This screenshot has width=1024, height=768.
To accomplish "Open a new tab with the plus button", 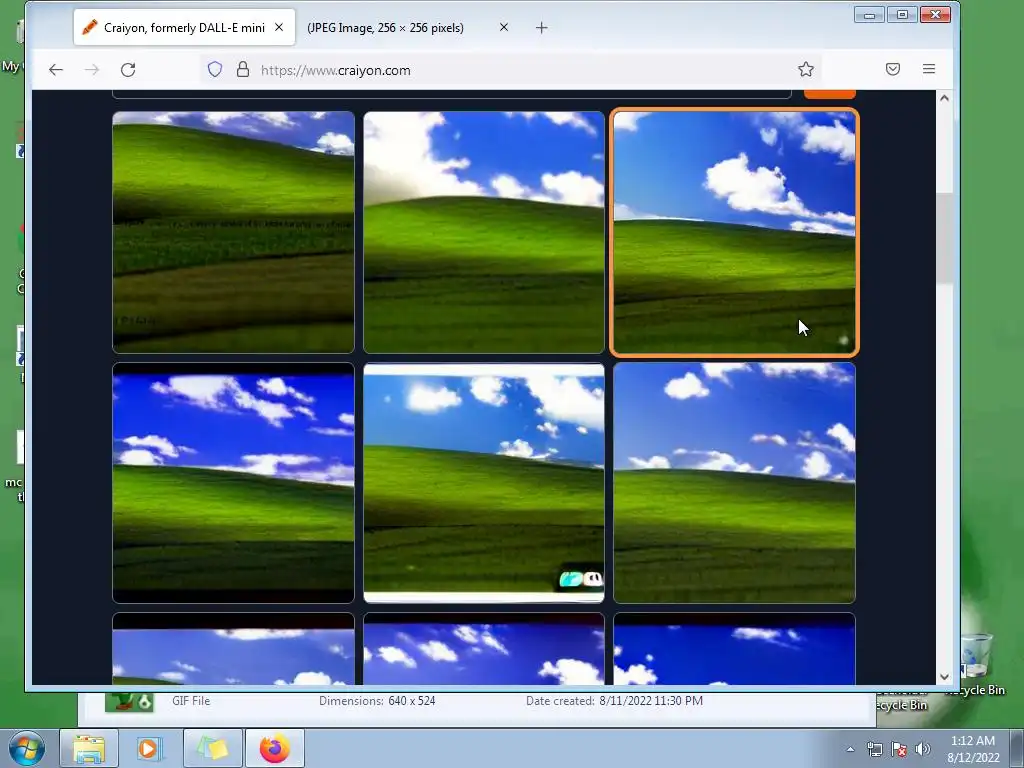I will [x=541, y=27].
